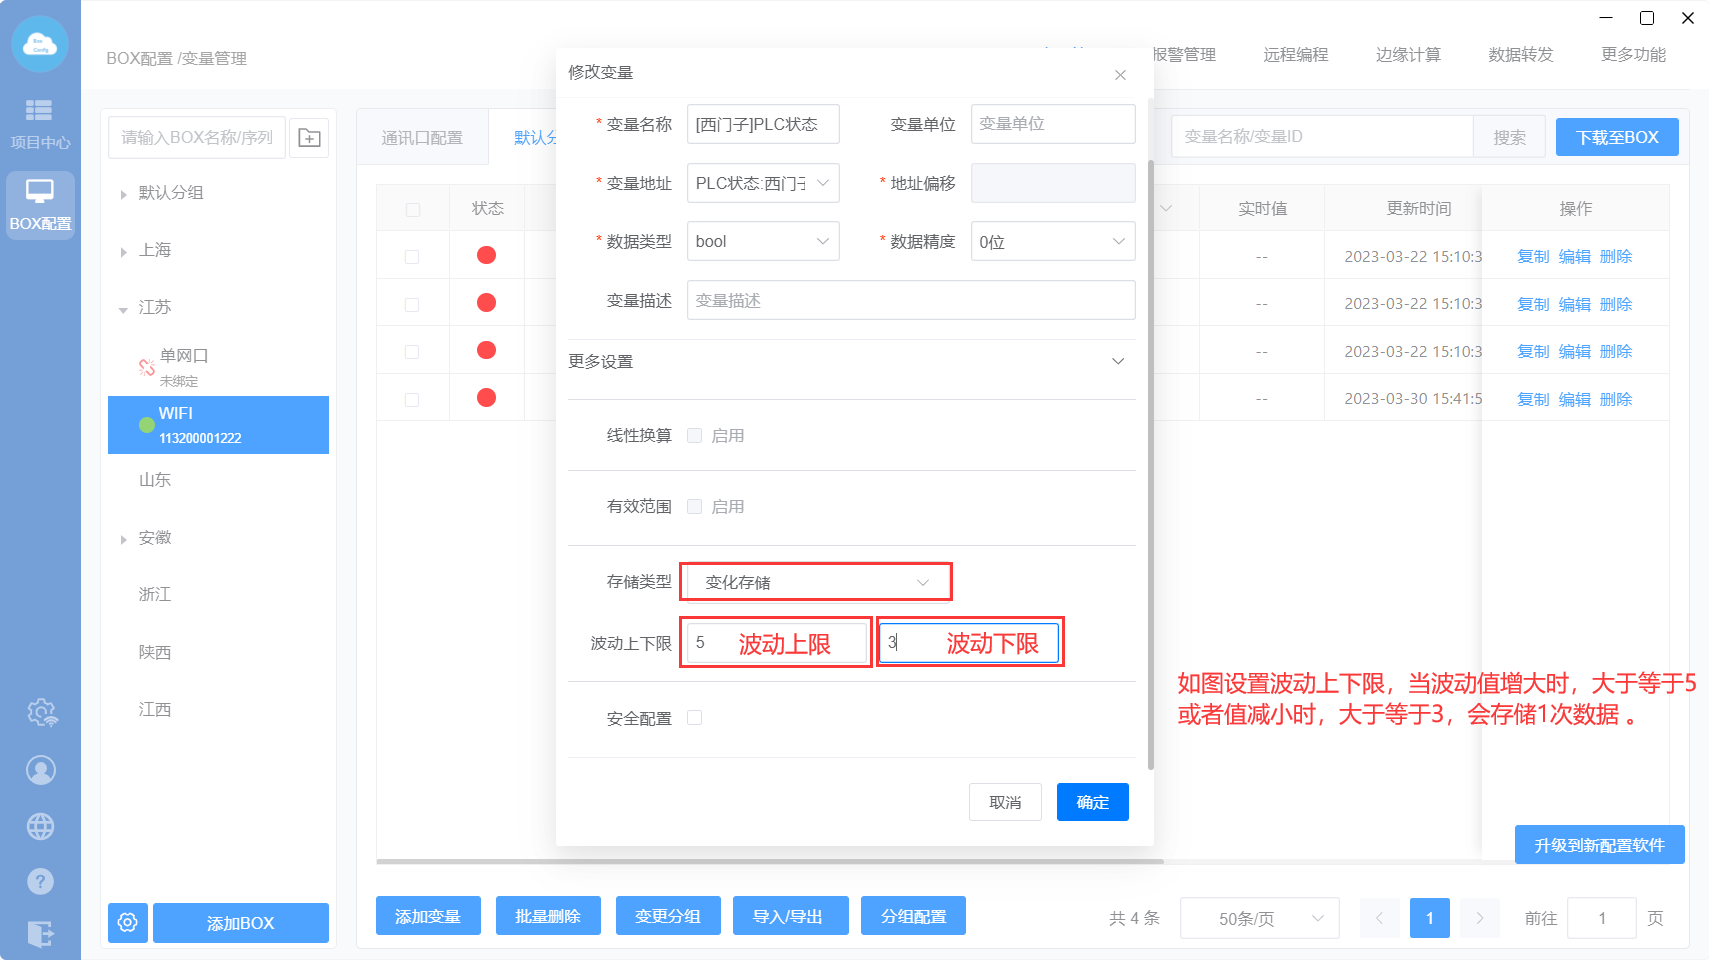Open the 项目中心 sidebar icon
Viewport: 1709px width, 960px height.
pyautogui.click(x=40, y=122)
